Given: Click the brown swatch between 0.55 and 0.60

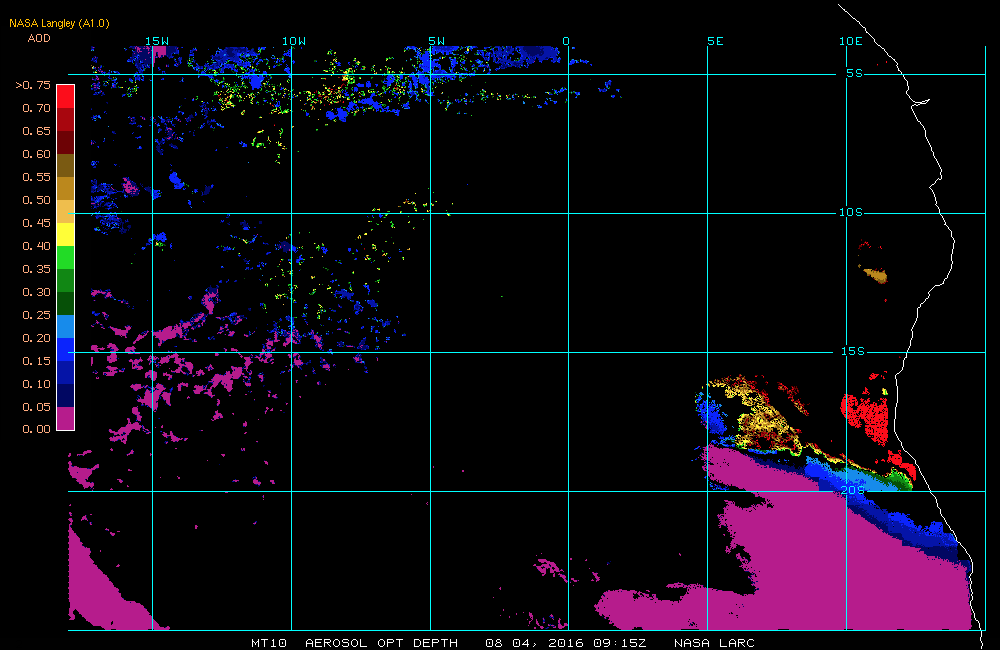Looking at the screenshot, I should [66, 165].
